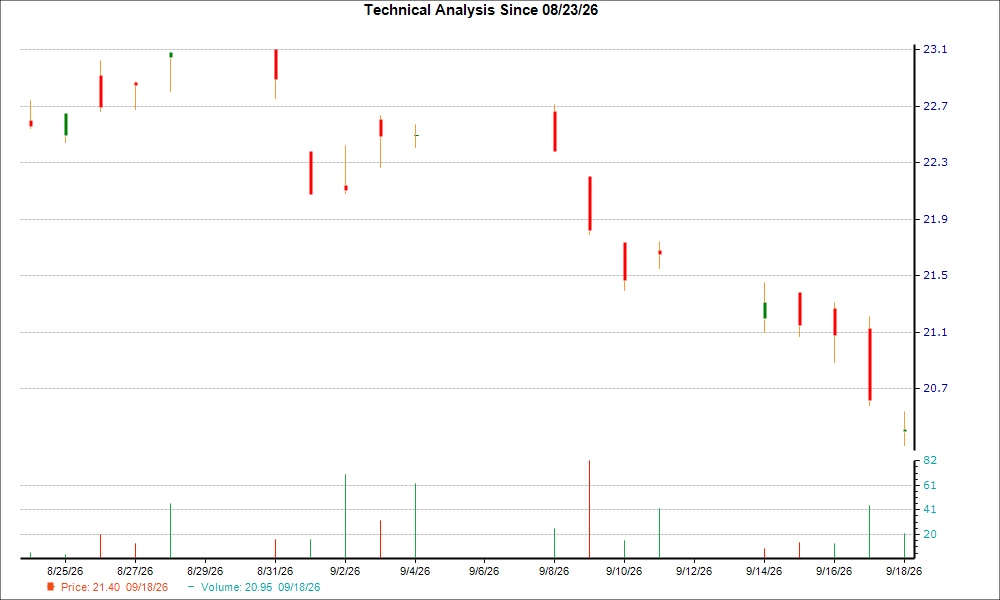Click the red volume bar on 8/31/26
Image resolution: width=1000 pixels, height=600 pixels.
(x=276, y=548)
